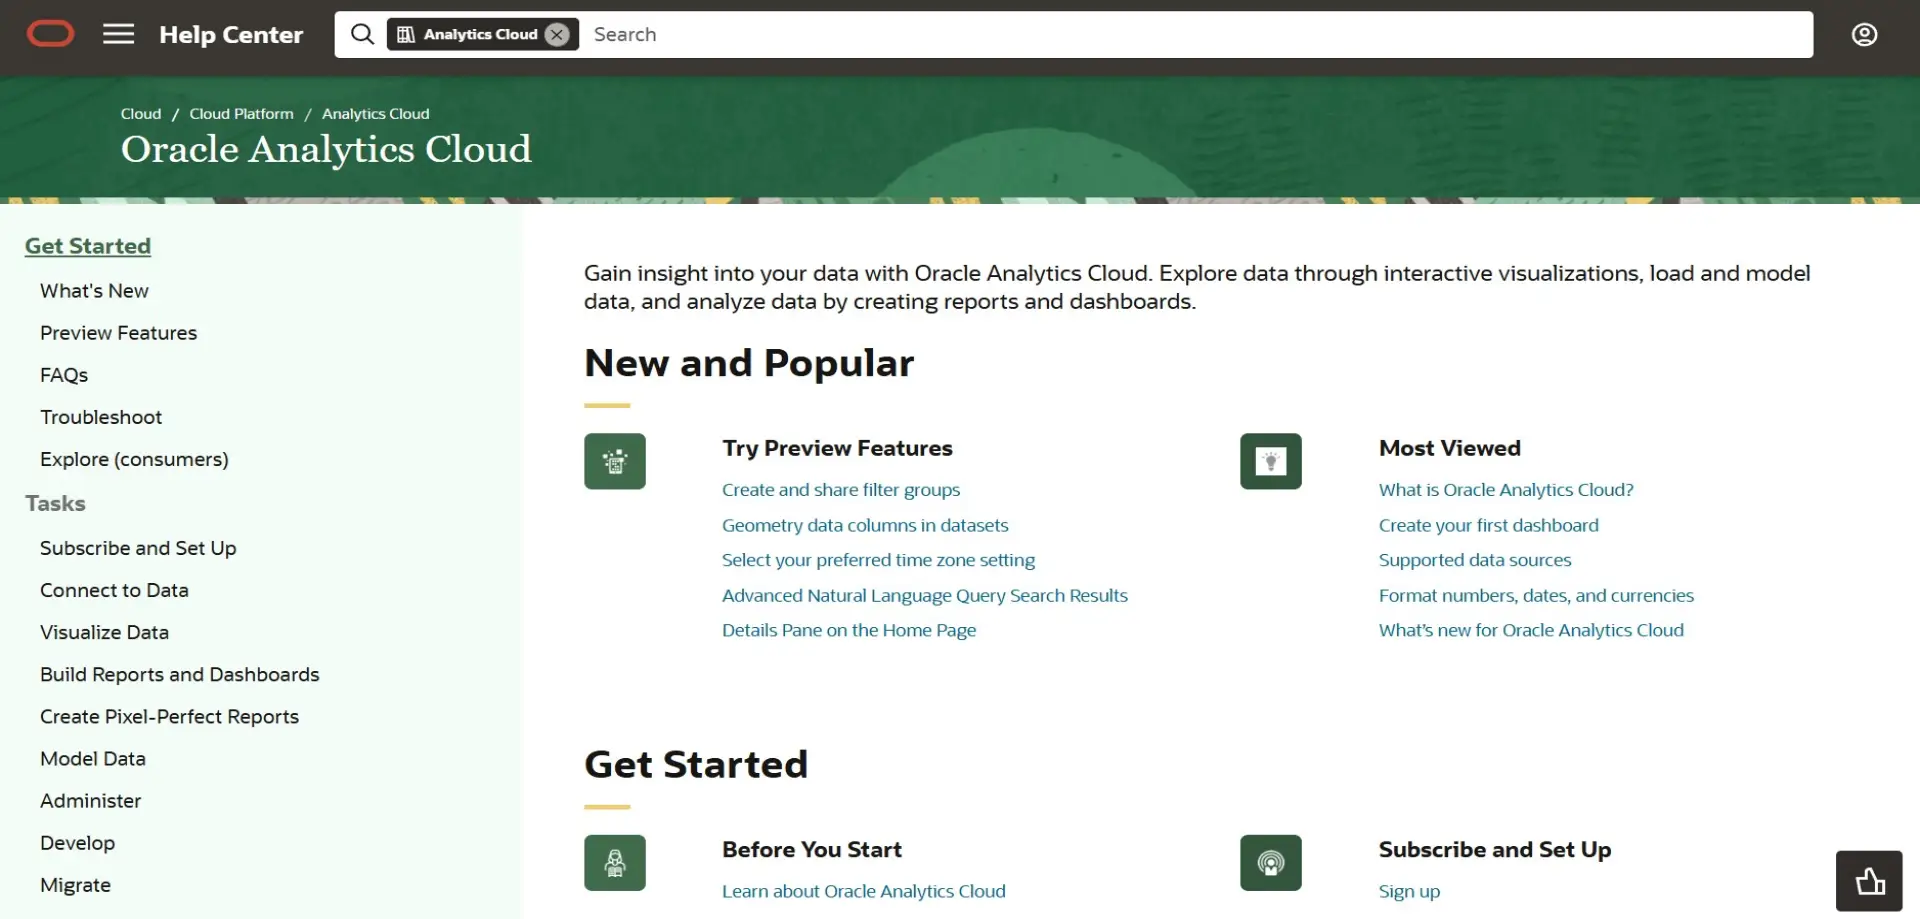Viewport: 1920px width, 919px height.
Task: Open the user profile icon
Action: coord(1864,34)
